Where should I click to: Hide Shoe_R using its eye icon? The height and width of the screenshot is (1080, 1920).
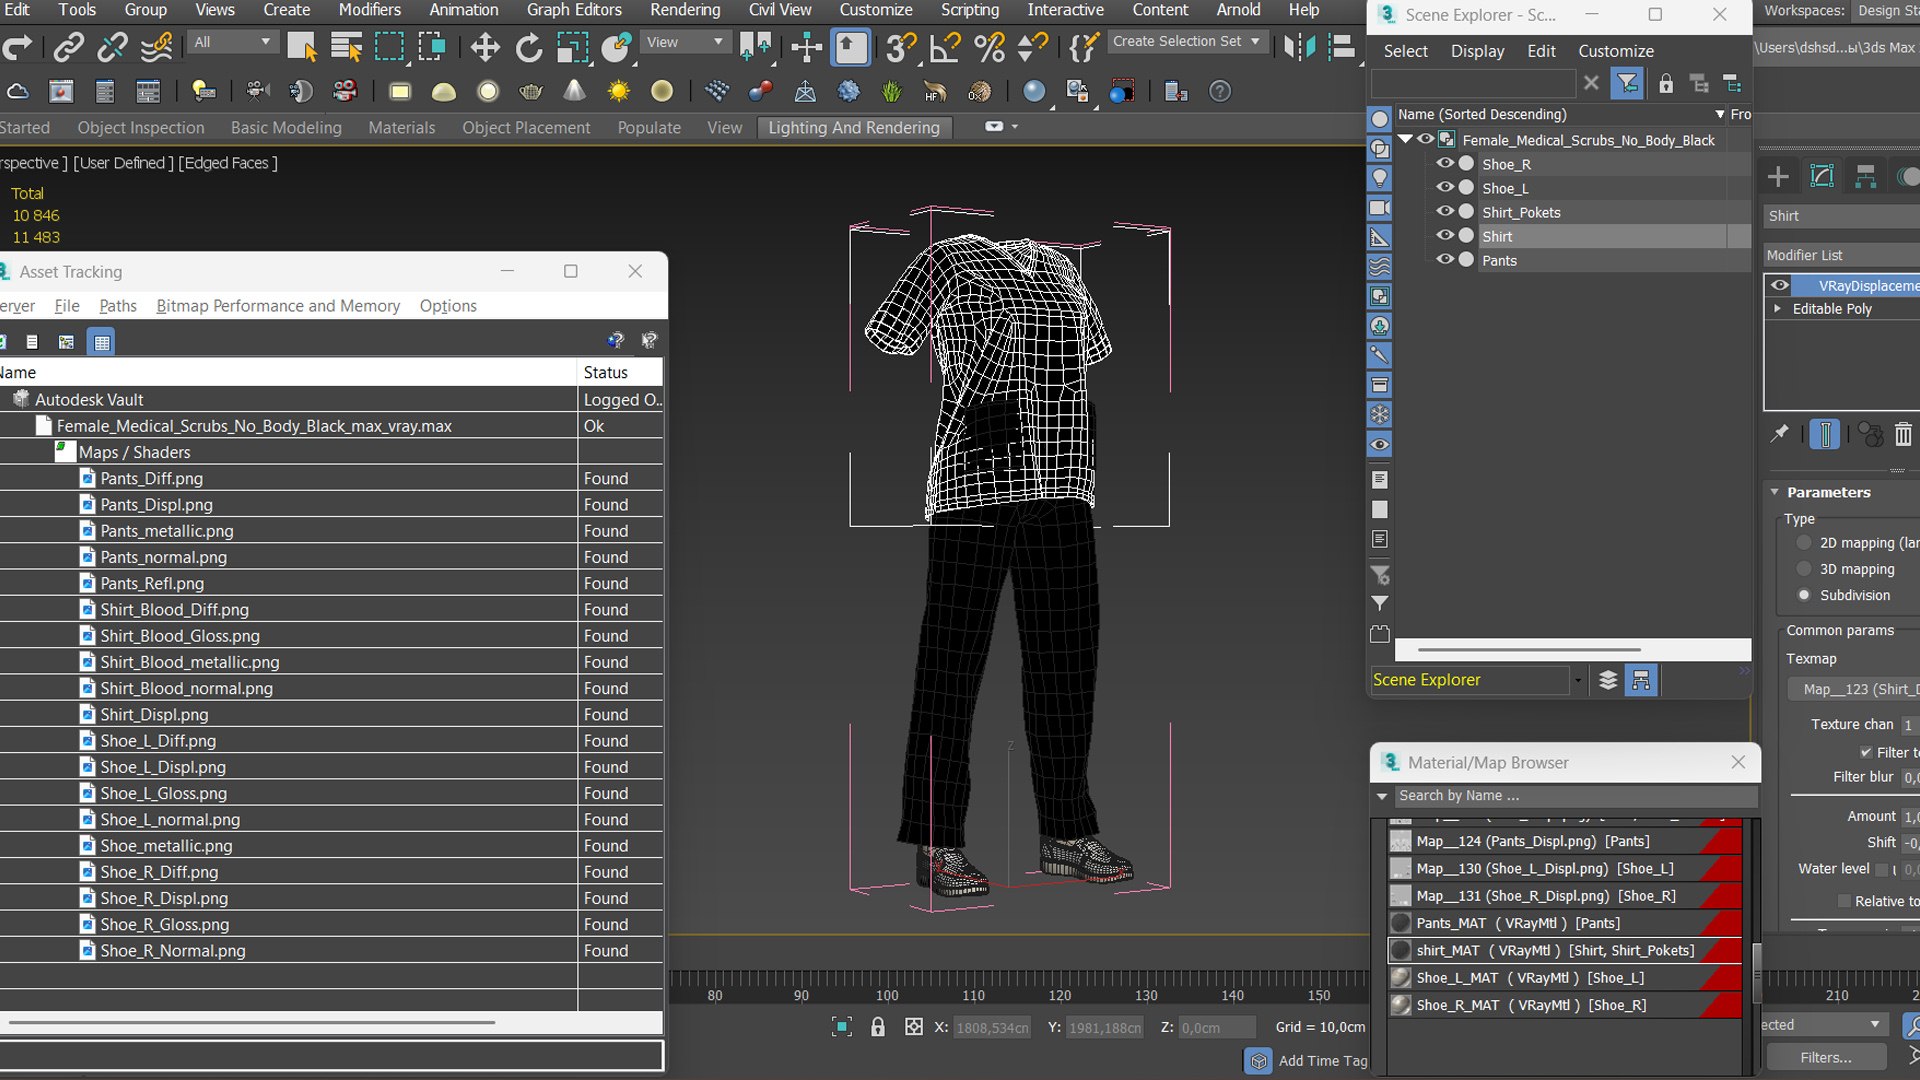pyautogui.click(x=1445, y=163)
